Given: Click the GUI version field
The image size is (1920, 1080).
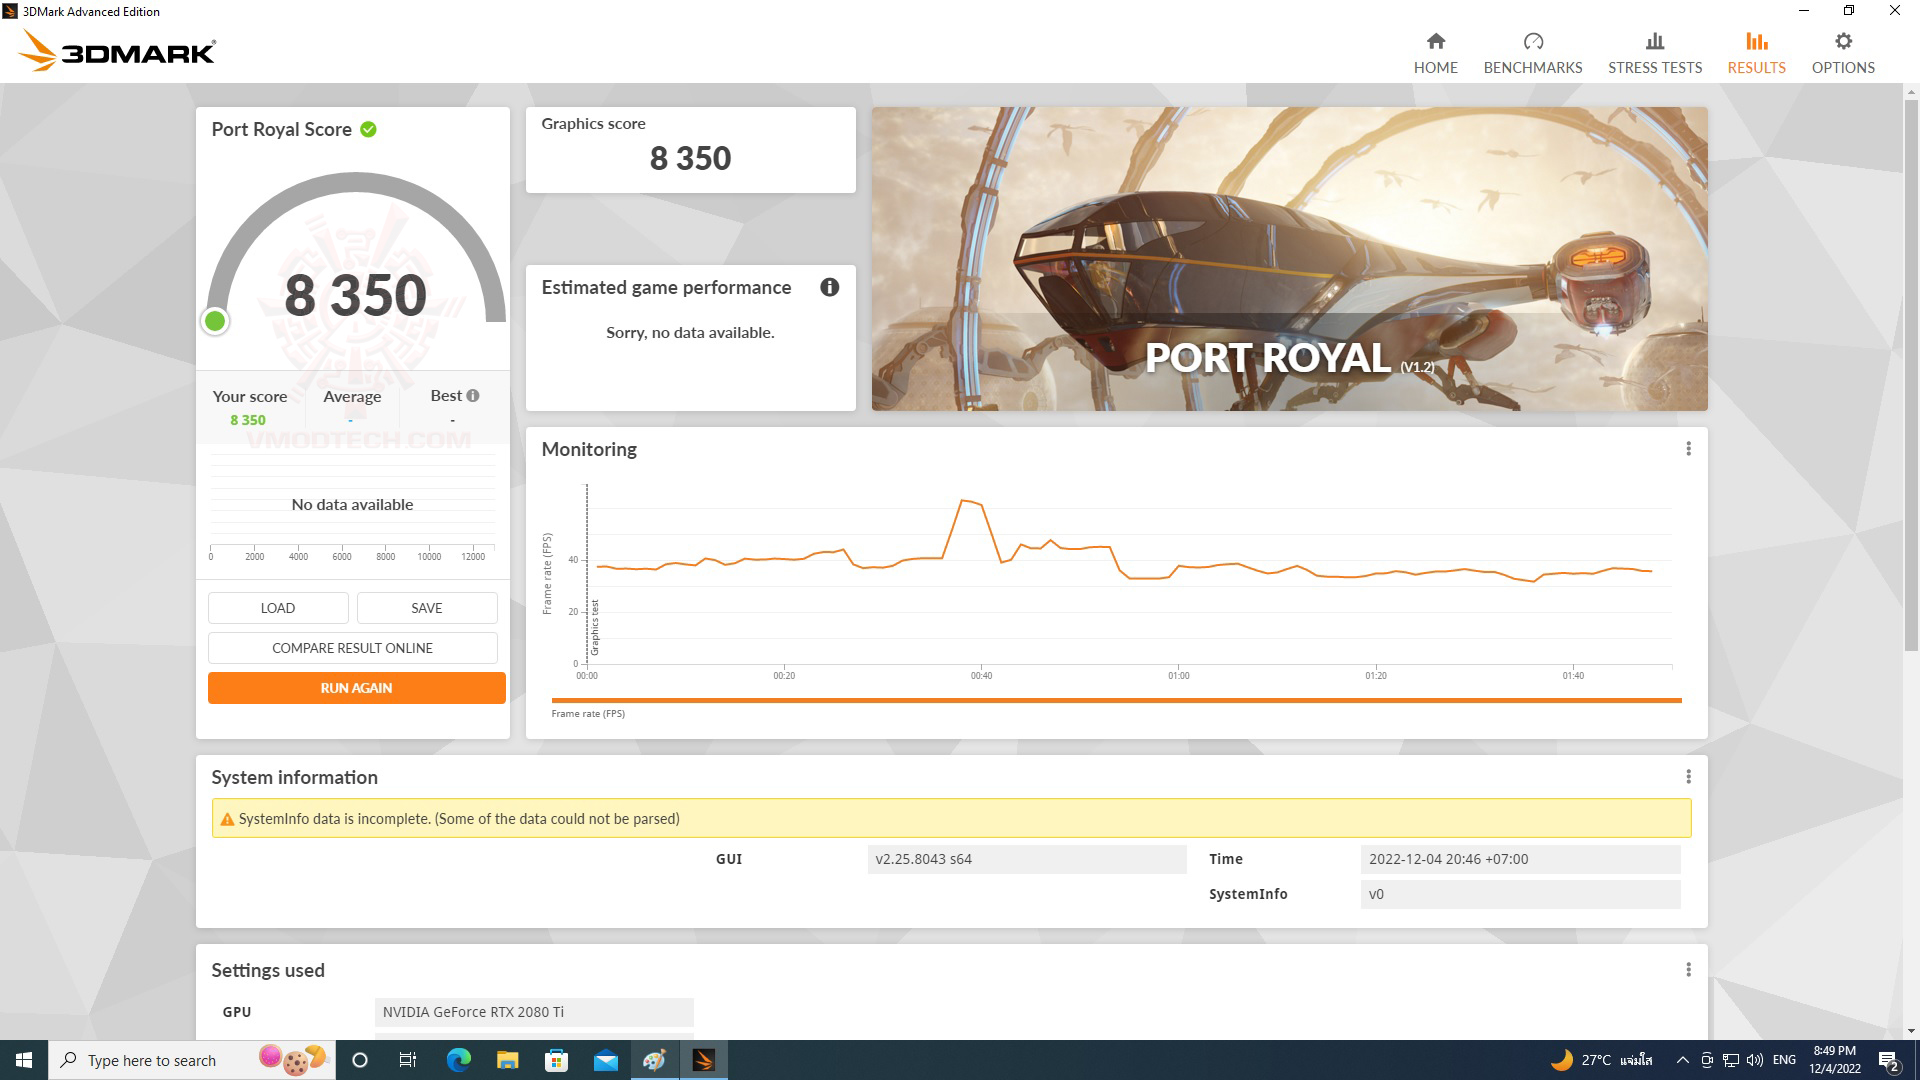Looking at the screenshot, I should coord(1027,858).
